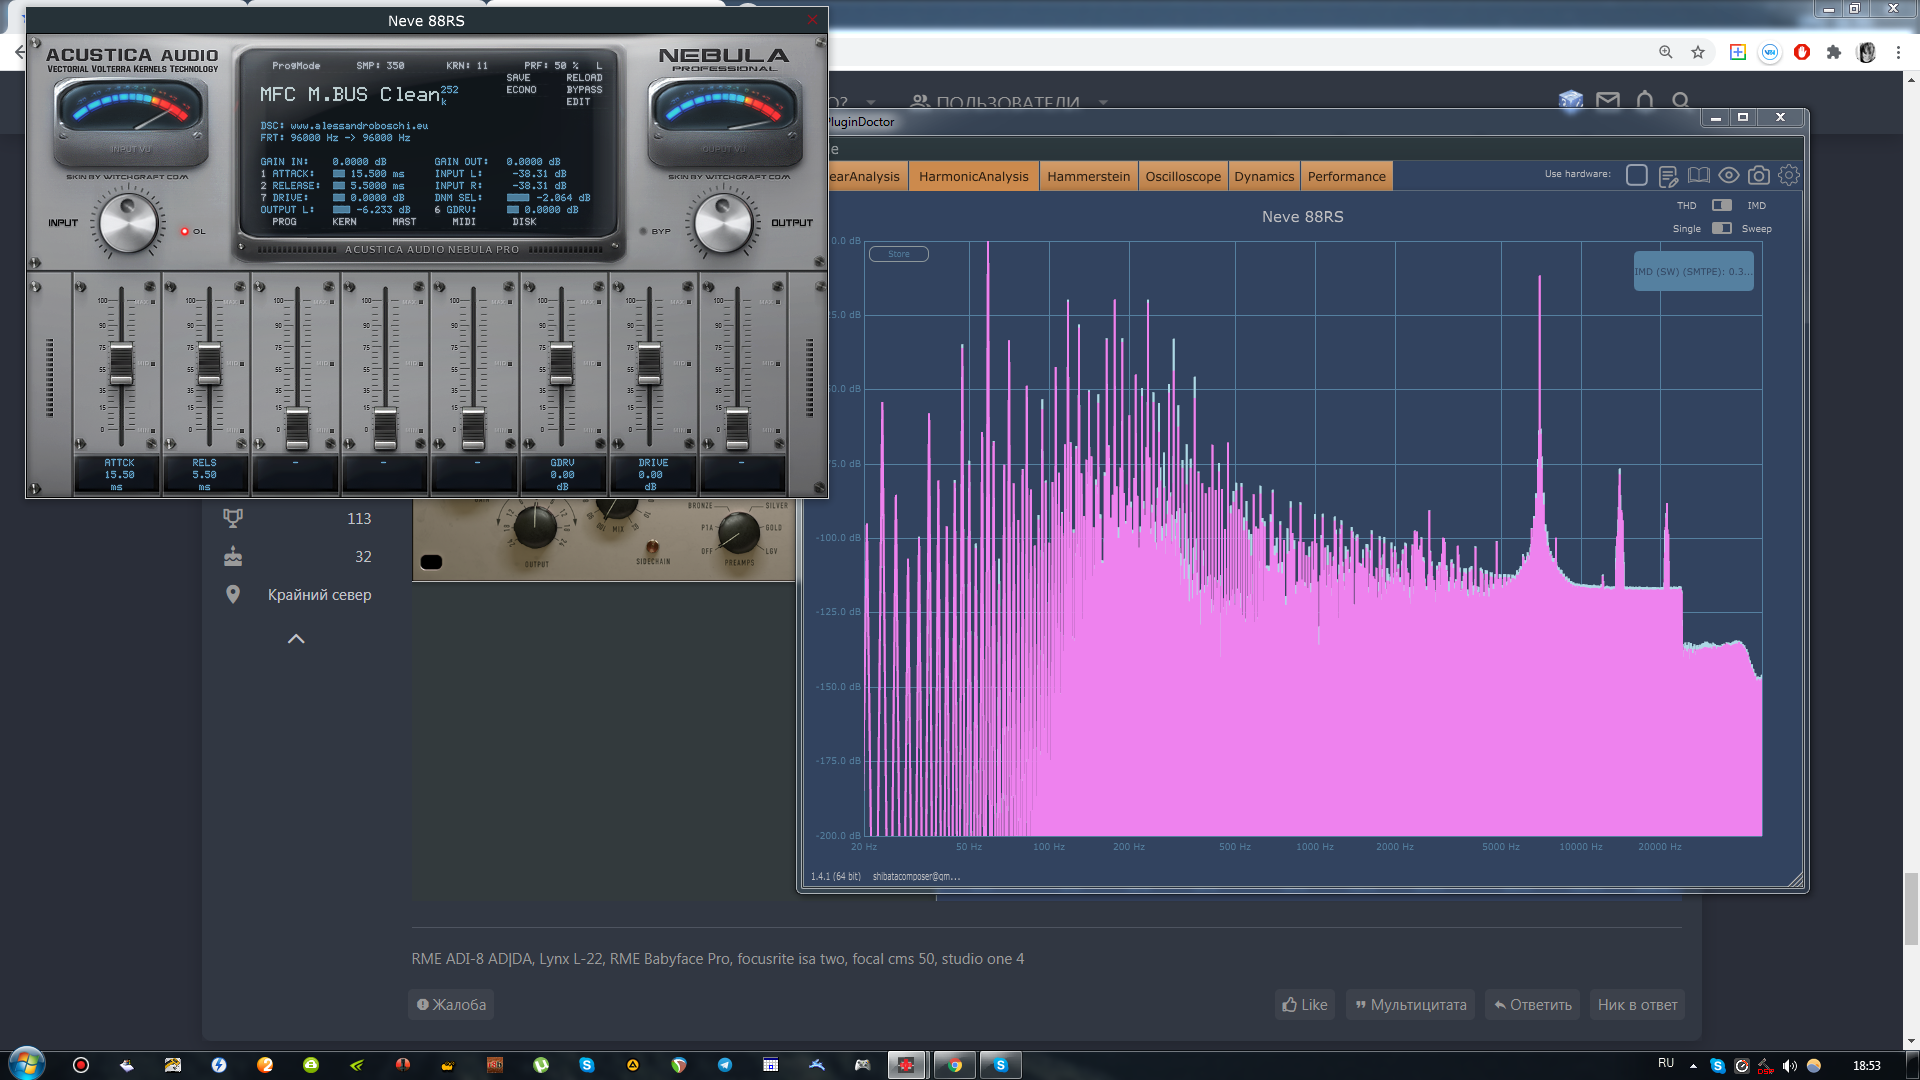This screenshot has width=1920, height=1080.
Task: Click Chrome icon in taskbar
Action: [955, 1065]
